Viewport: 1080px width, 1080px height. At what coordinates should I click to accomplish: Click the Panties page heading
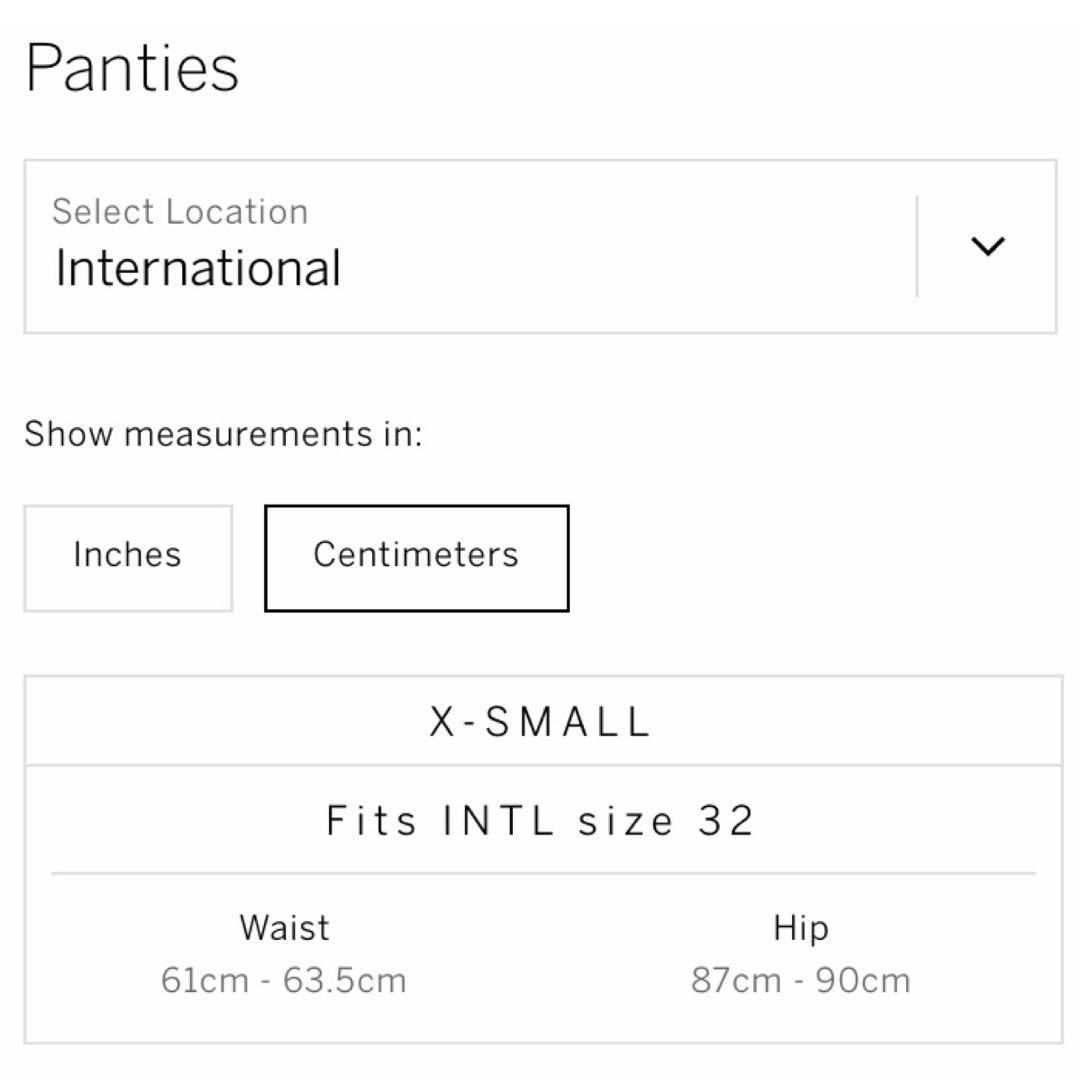pos(132,69)
